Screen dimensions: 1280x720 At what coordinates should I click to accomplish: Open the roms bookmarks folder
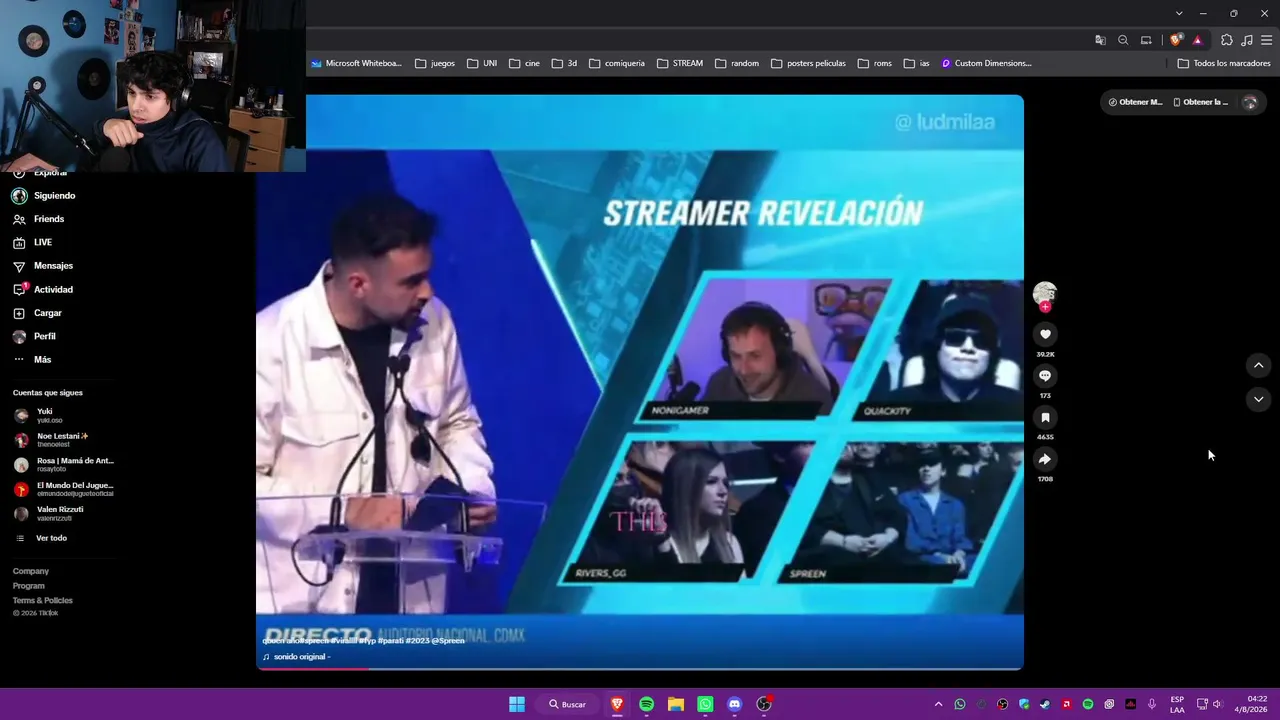(x=875, y=63)
